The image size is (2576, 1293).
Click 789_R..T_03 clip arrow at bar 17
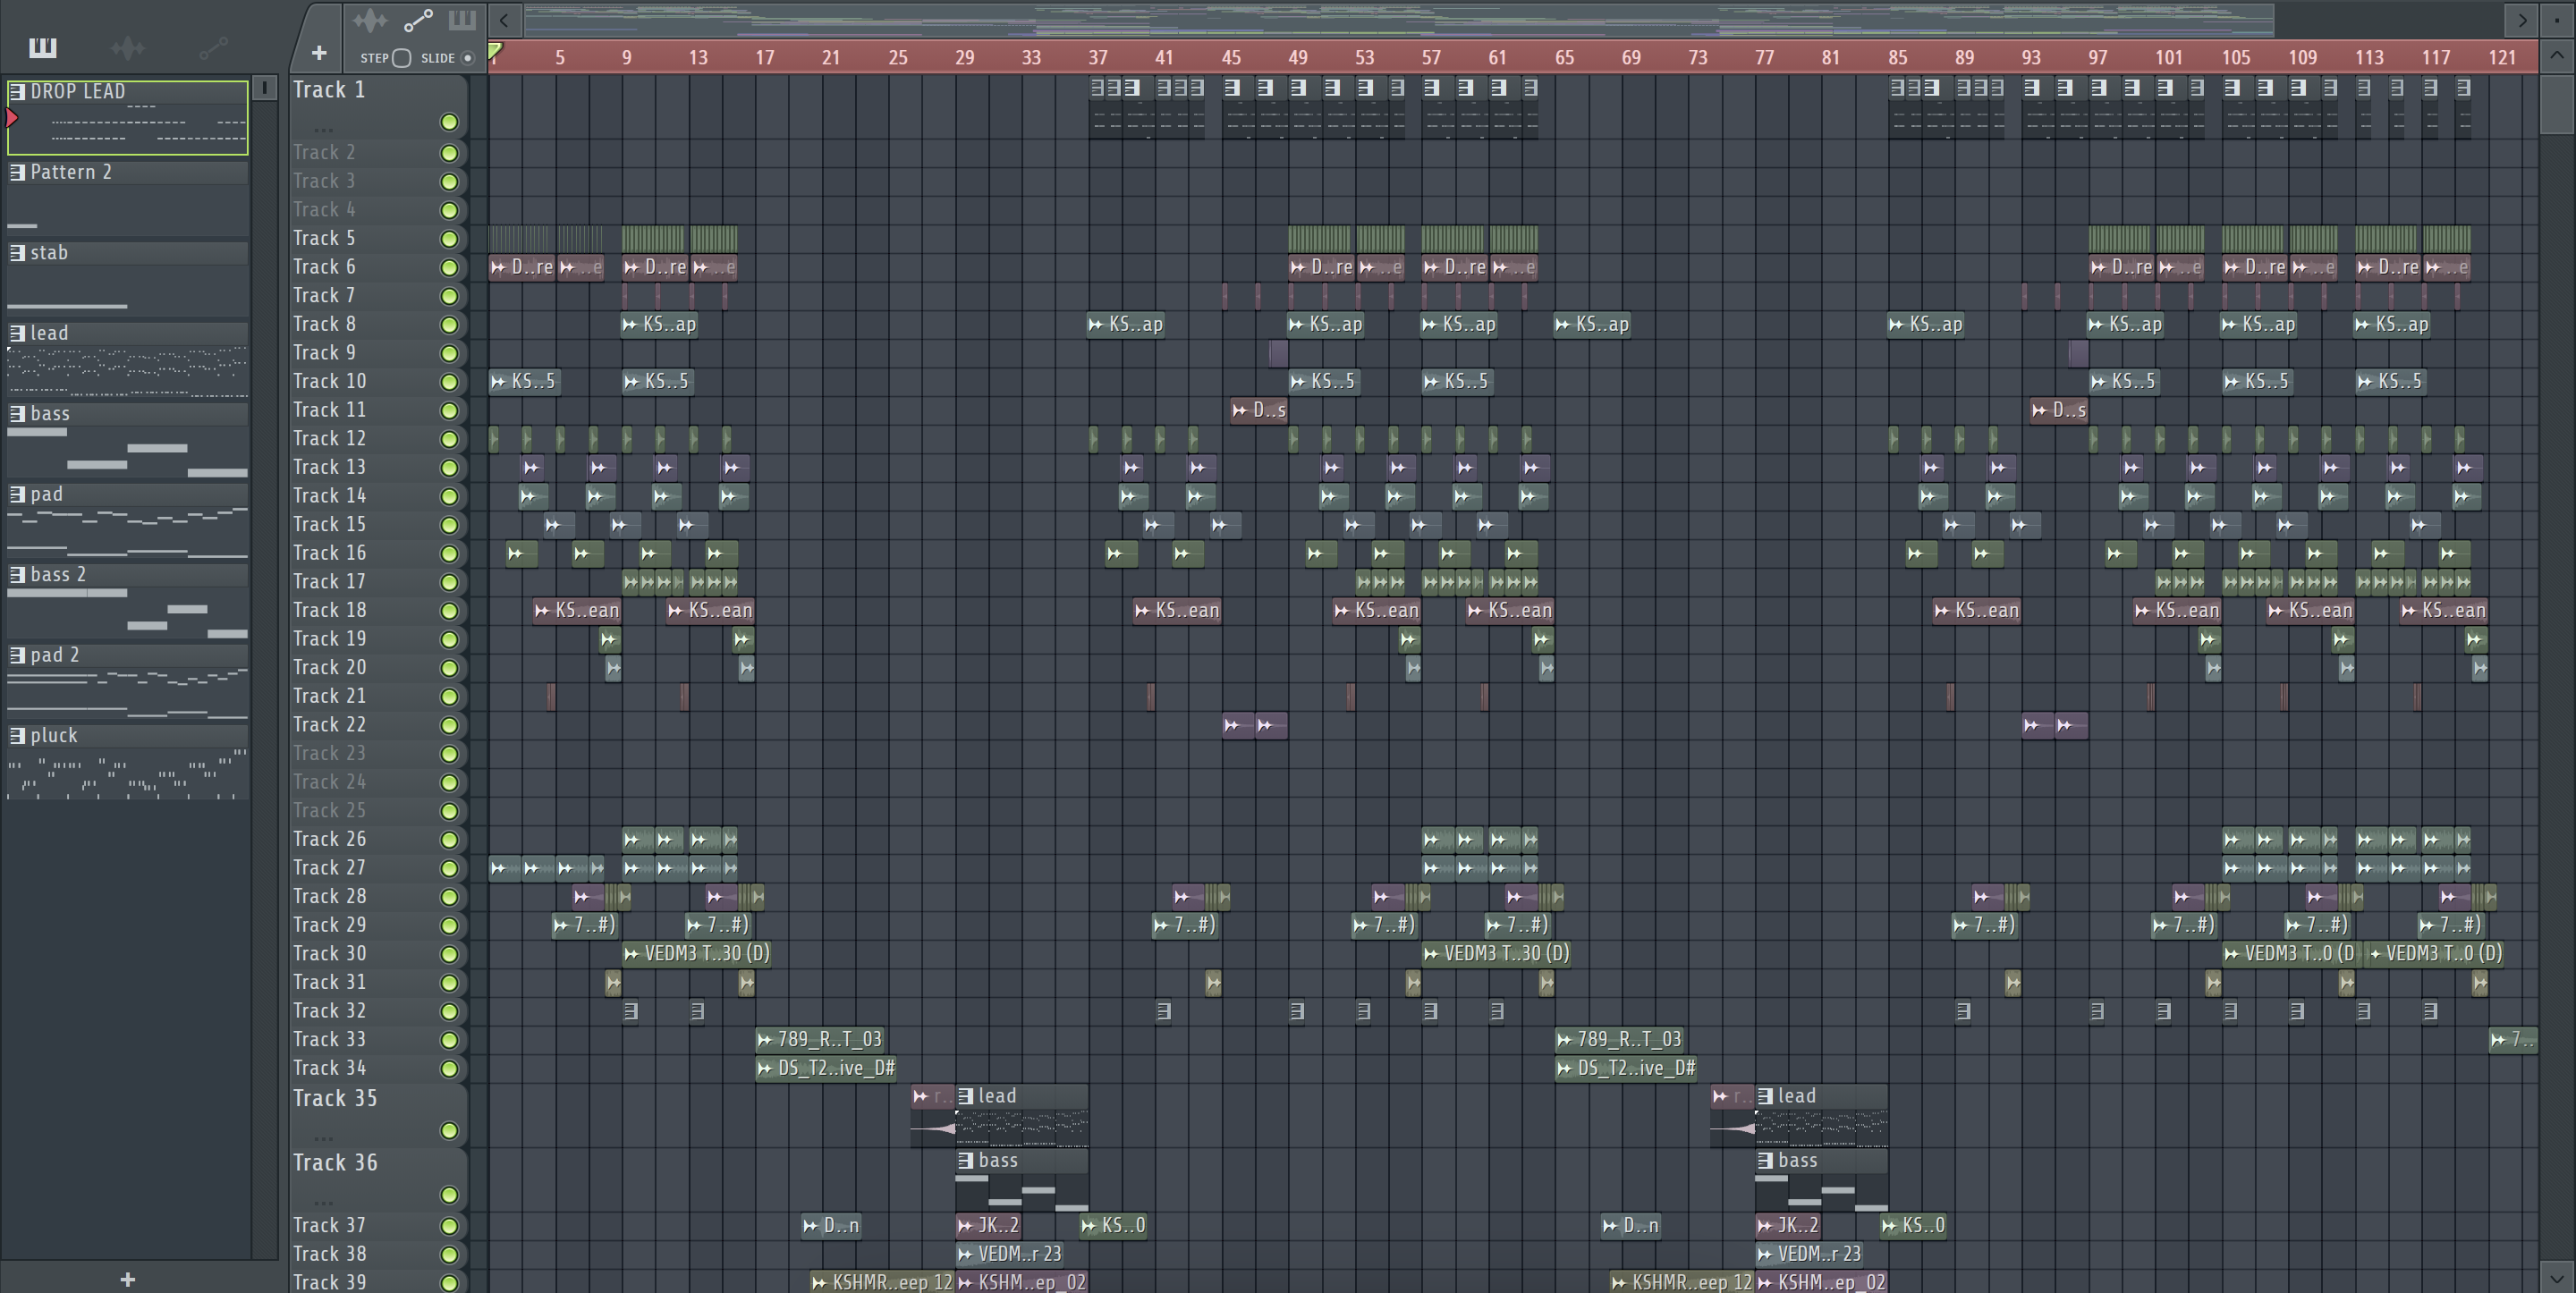(x=765, y=1040)
